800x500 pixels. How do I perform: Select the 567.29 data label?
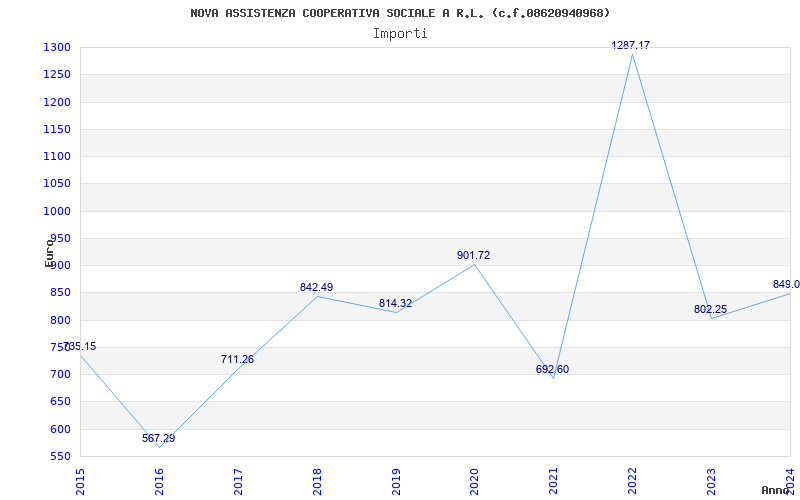point(158,438)
